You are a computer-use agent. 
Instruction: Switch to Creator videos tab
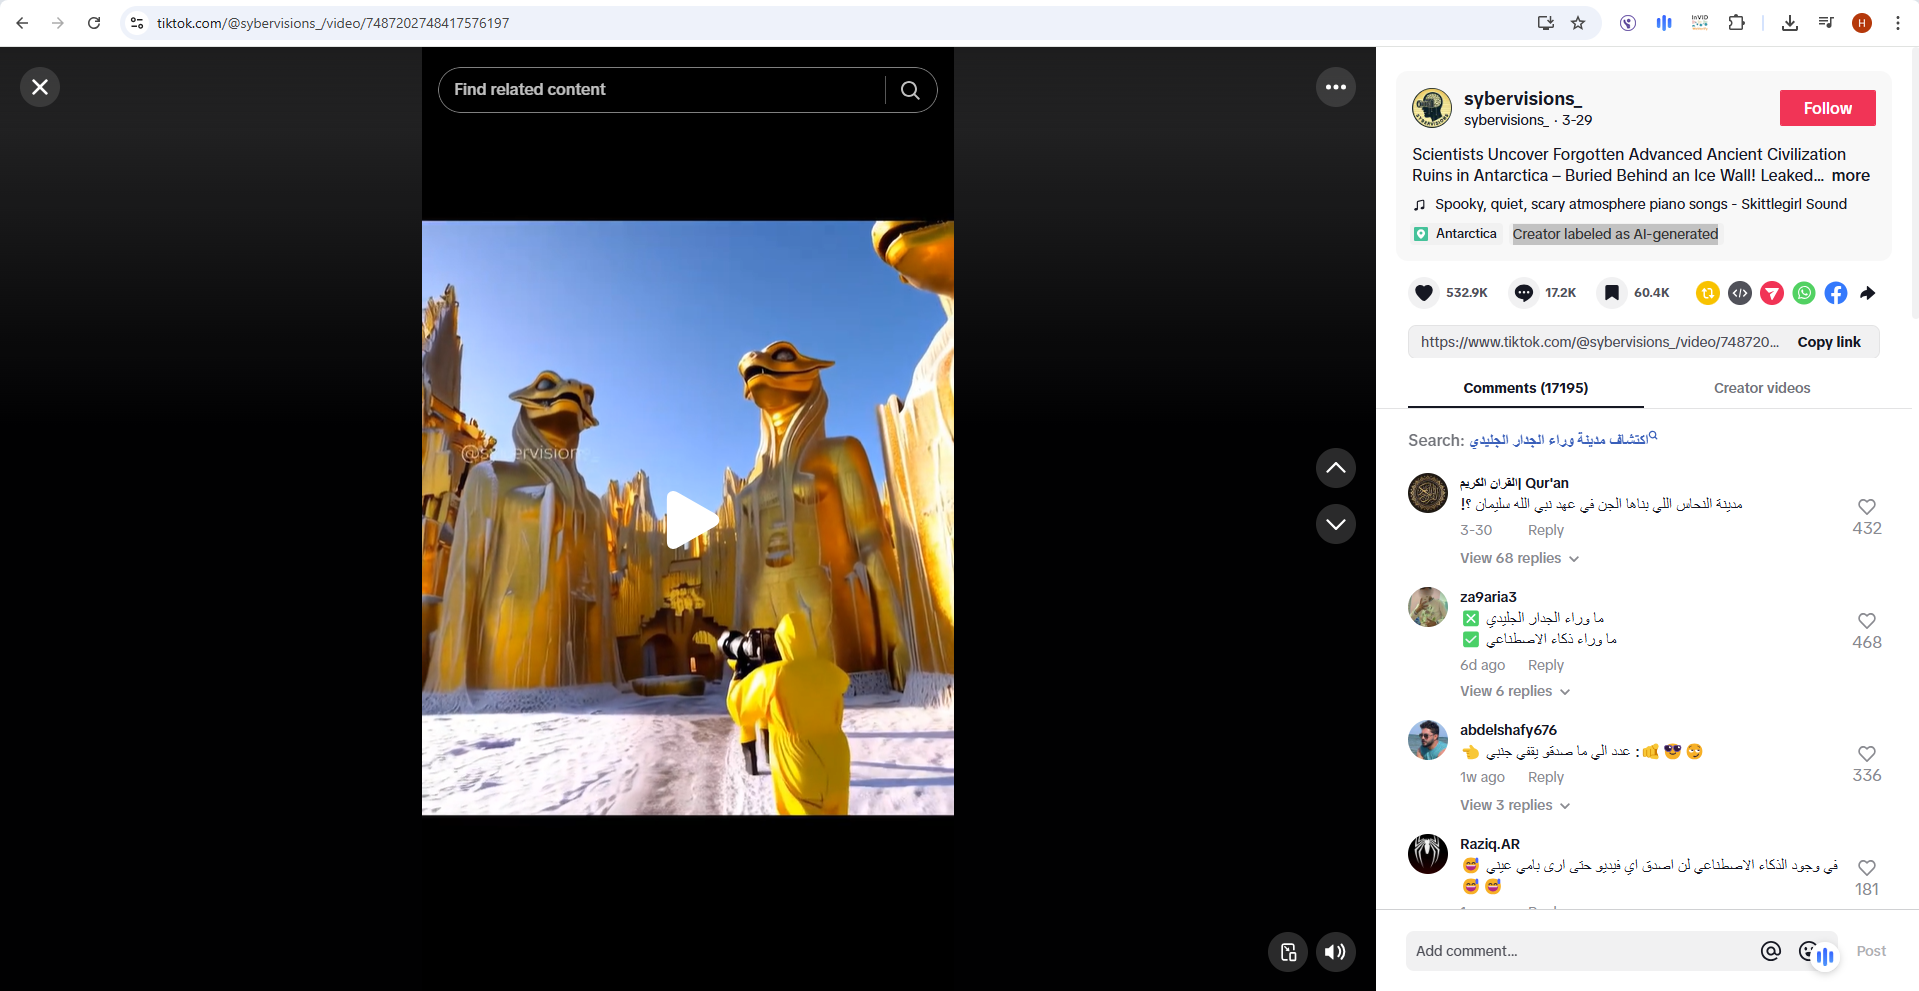(1761, 388)
